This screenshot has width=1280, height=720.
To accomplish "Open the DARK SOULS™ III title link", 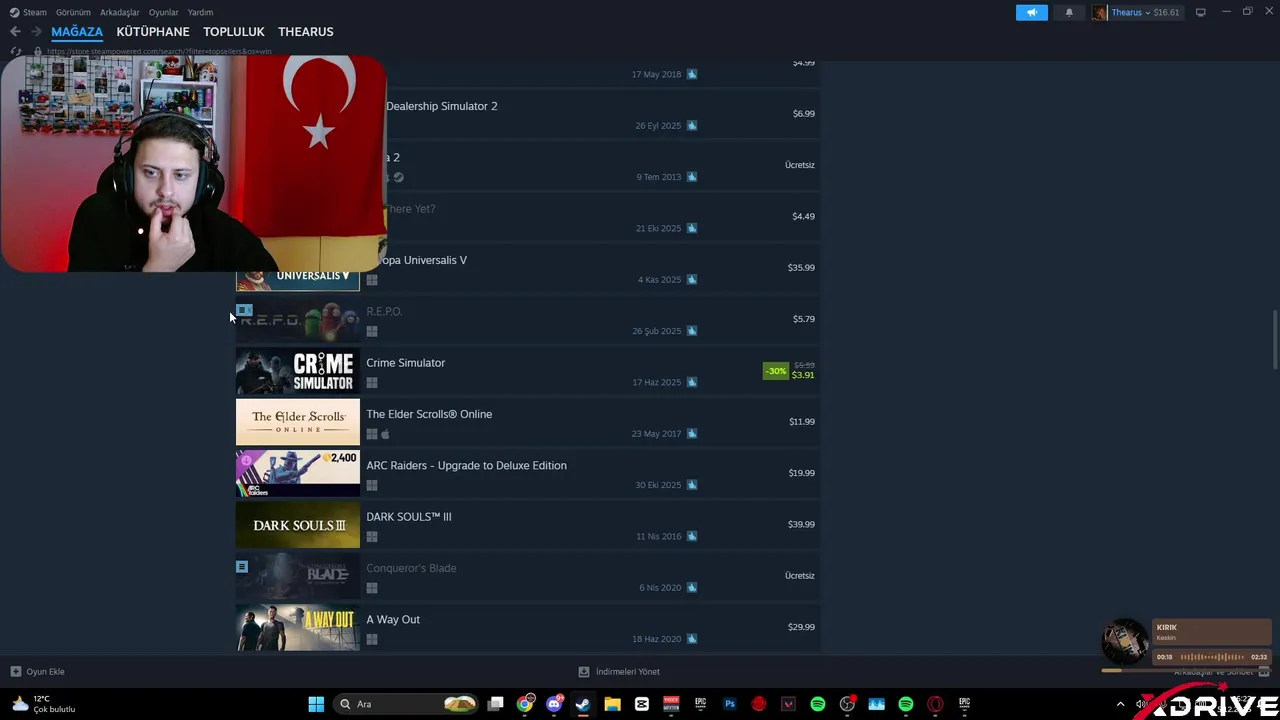I will [x=409, y=517].
